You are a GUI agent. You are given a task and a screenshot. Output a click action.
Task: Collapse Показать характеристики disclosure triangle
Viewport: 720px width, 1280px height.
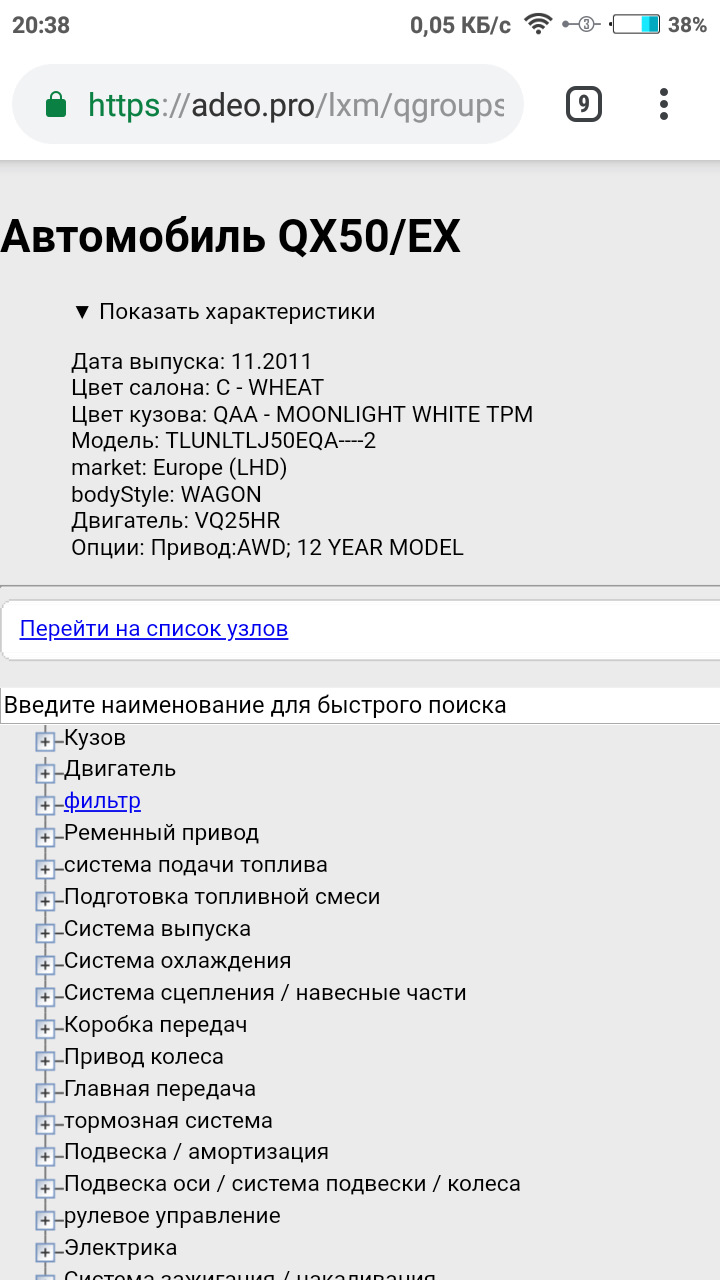pos(82,312)
